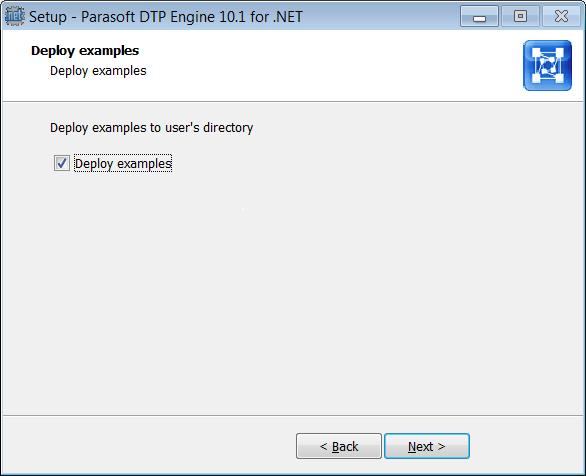Minimize the Setup window
586x476 pixels.
[479, 16]
